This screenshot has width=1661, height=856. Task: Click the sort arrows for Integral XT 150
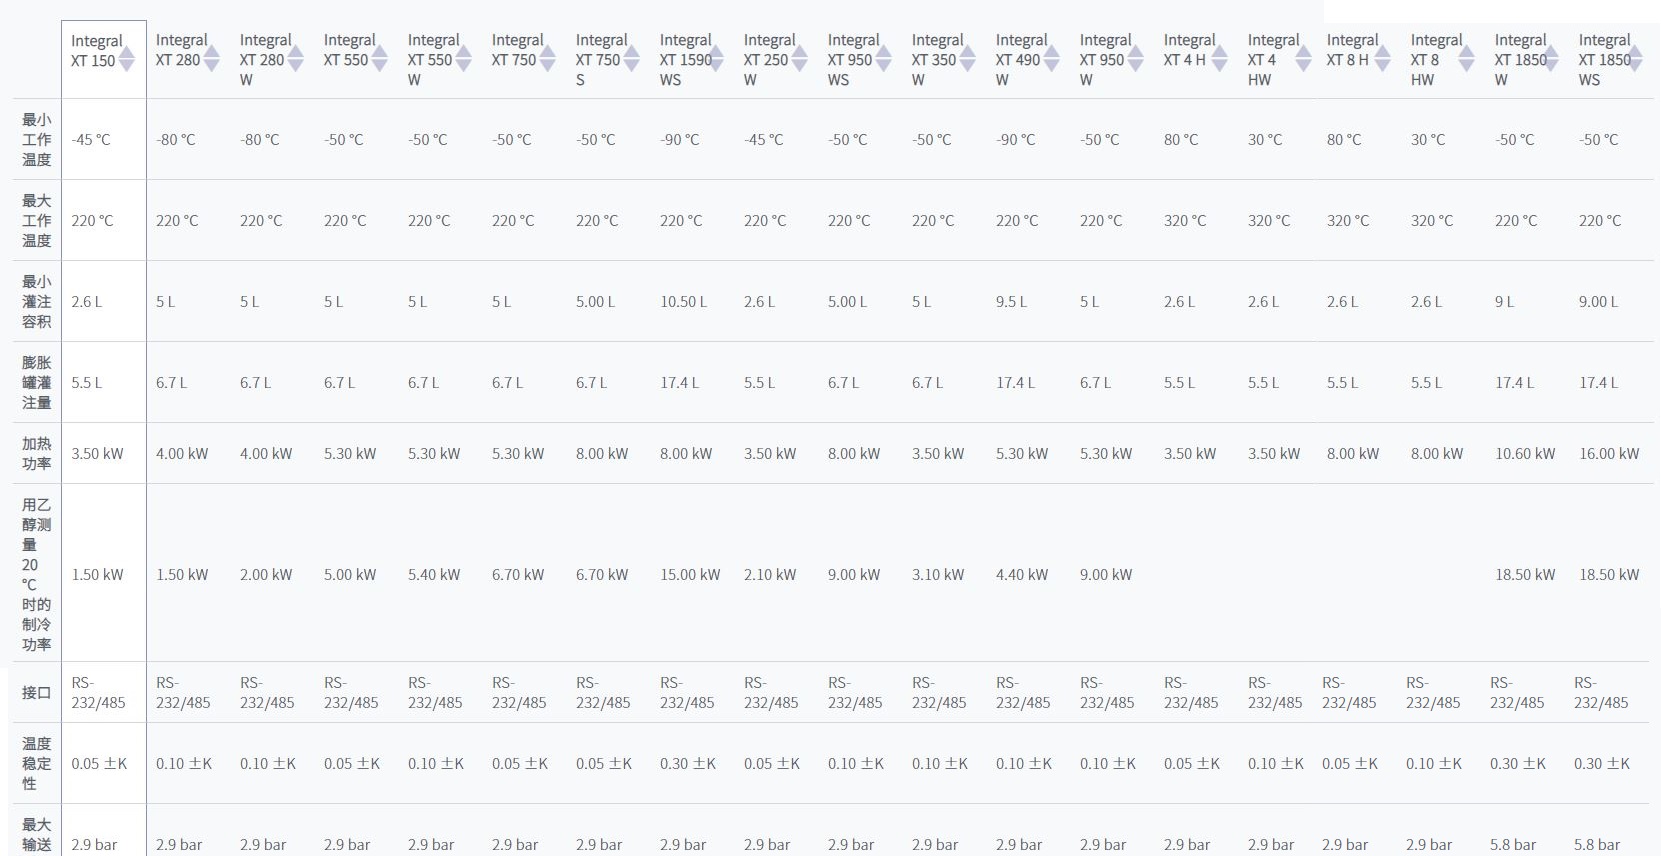(x=127, y=60)
